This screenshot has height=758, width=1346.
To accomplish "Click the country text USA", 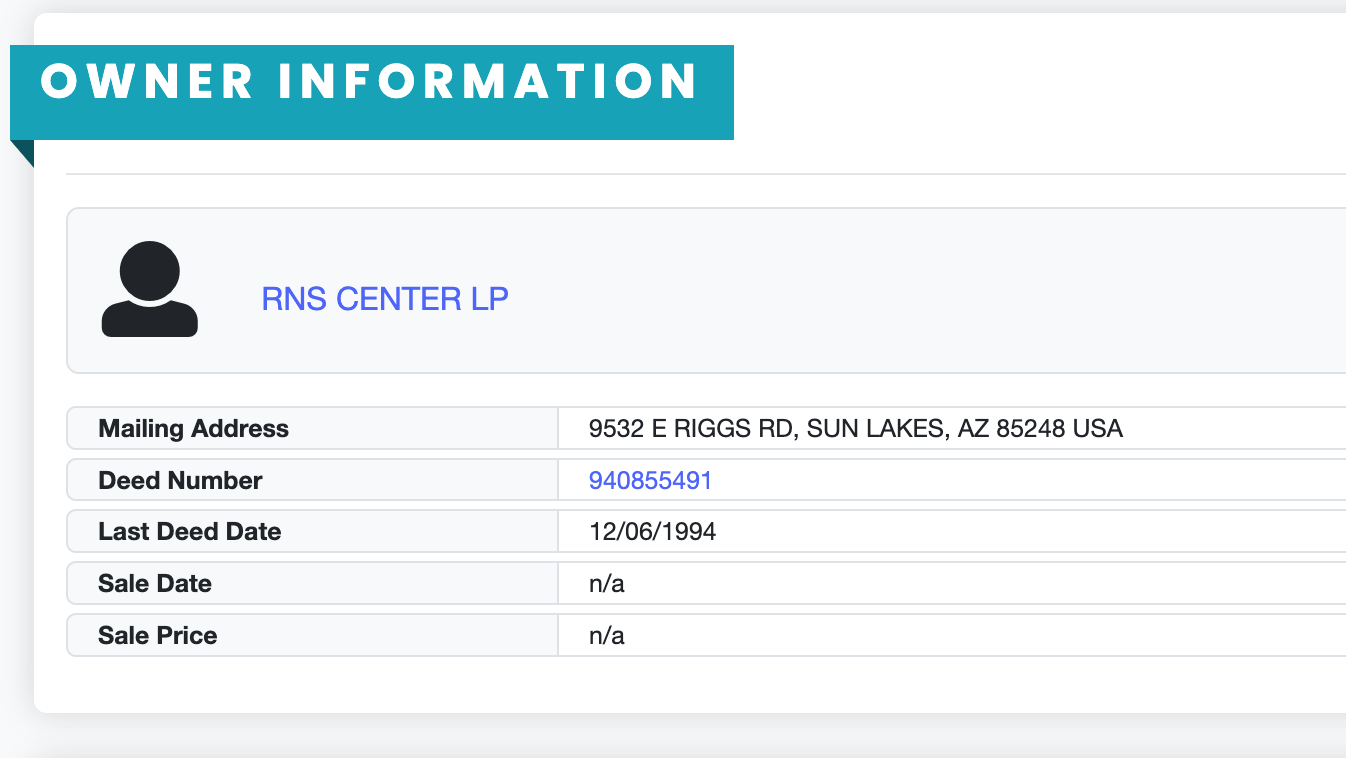I will pyautogui.click(x=1098, y=429).
